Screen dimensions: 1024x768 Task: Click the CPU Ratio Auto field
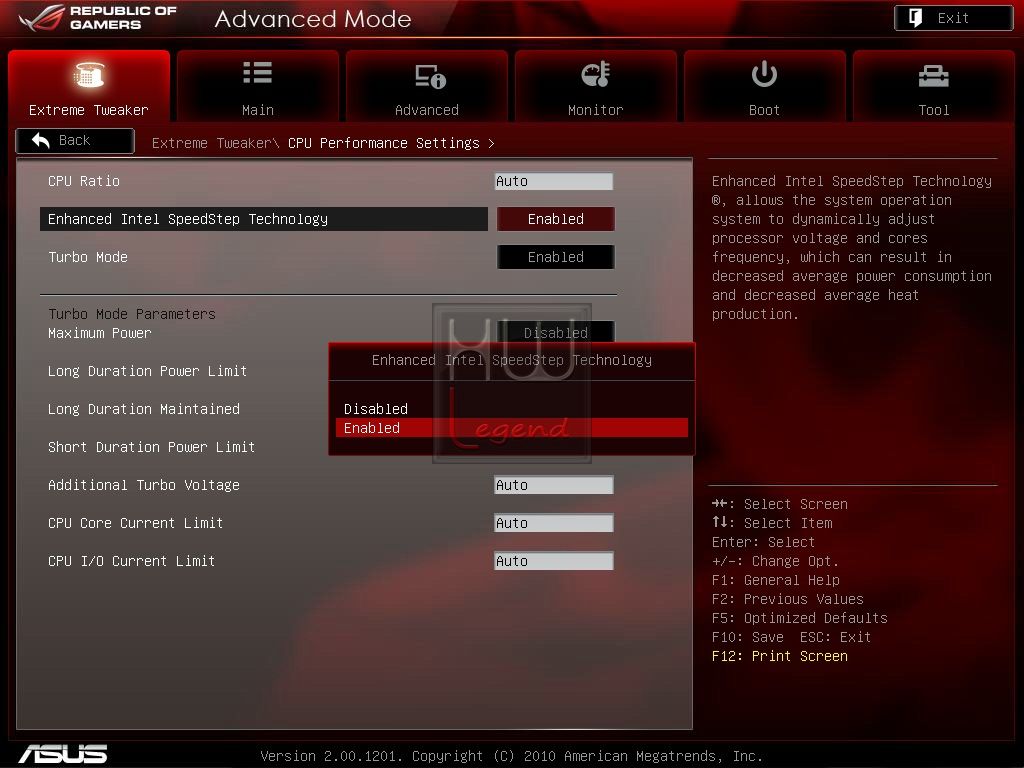(x=554, y=181)
